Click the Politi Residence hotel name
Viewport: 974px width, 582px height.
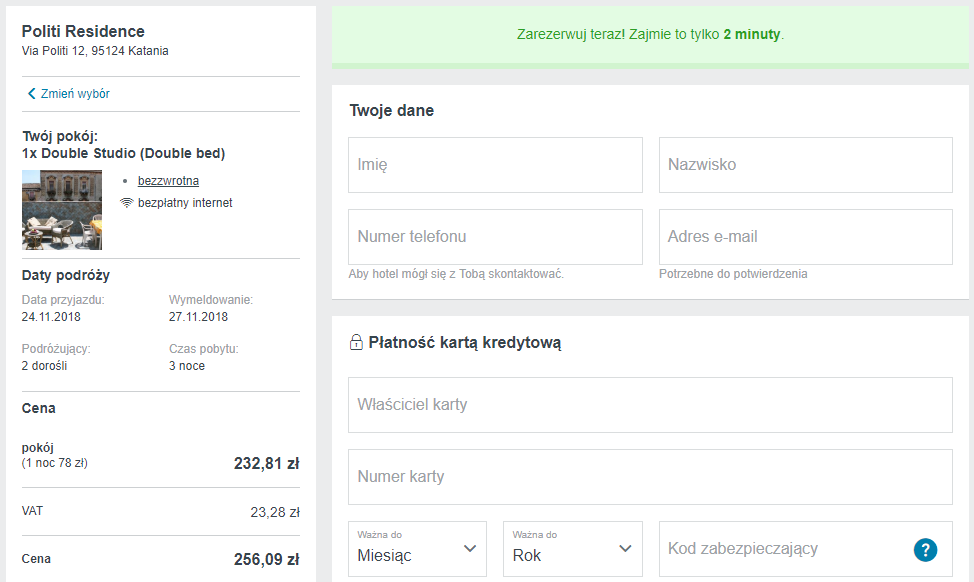83,31
